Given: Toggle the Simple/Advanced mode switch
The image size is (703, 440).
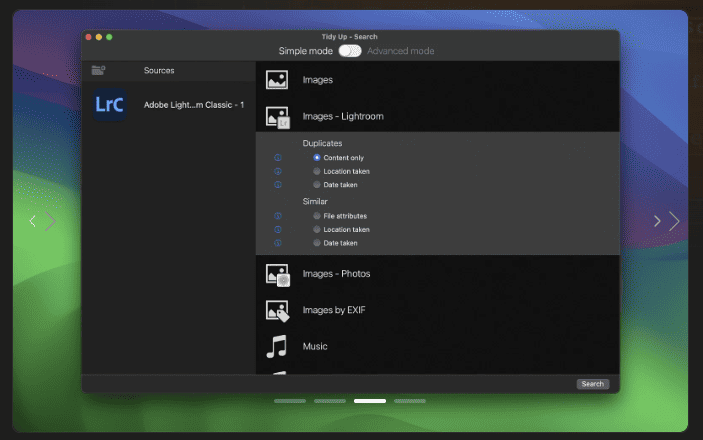Looking at the screenshot, I should (350, 51).
